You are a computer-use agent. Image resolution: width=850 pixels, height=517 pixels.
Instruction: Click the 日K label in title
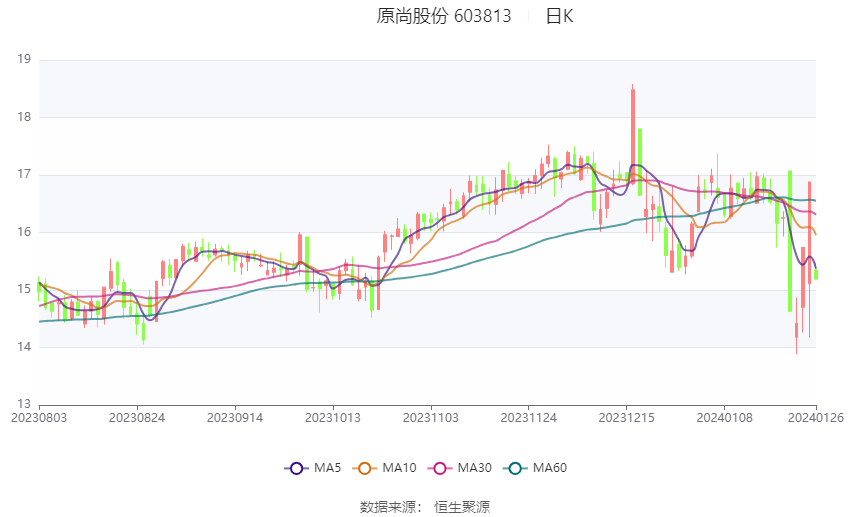click(x=559, y=16)
